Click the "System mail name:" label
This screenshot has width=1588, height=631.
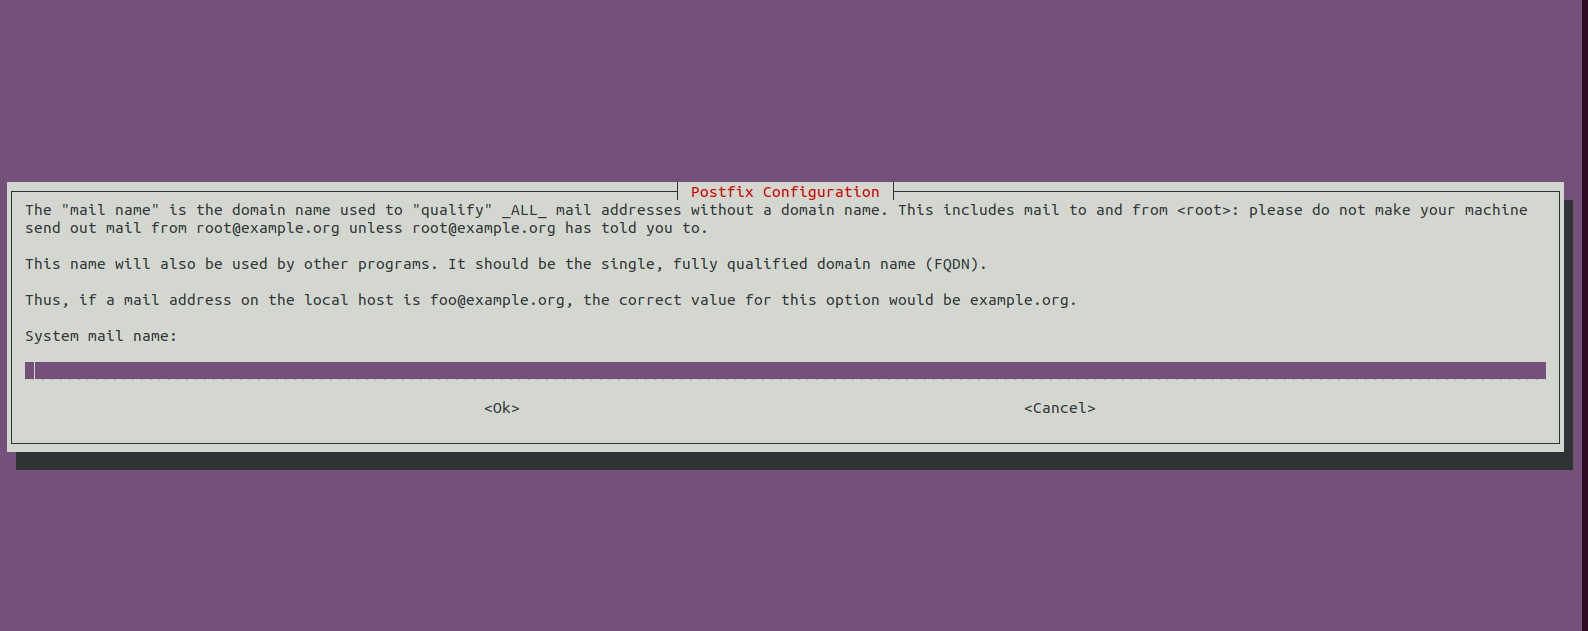click(x=101, y=336)
